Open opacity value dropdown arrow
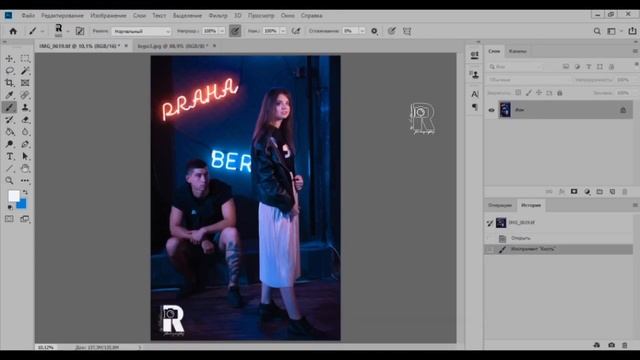 pyautogui.click(x=222, y=31)
